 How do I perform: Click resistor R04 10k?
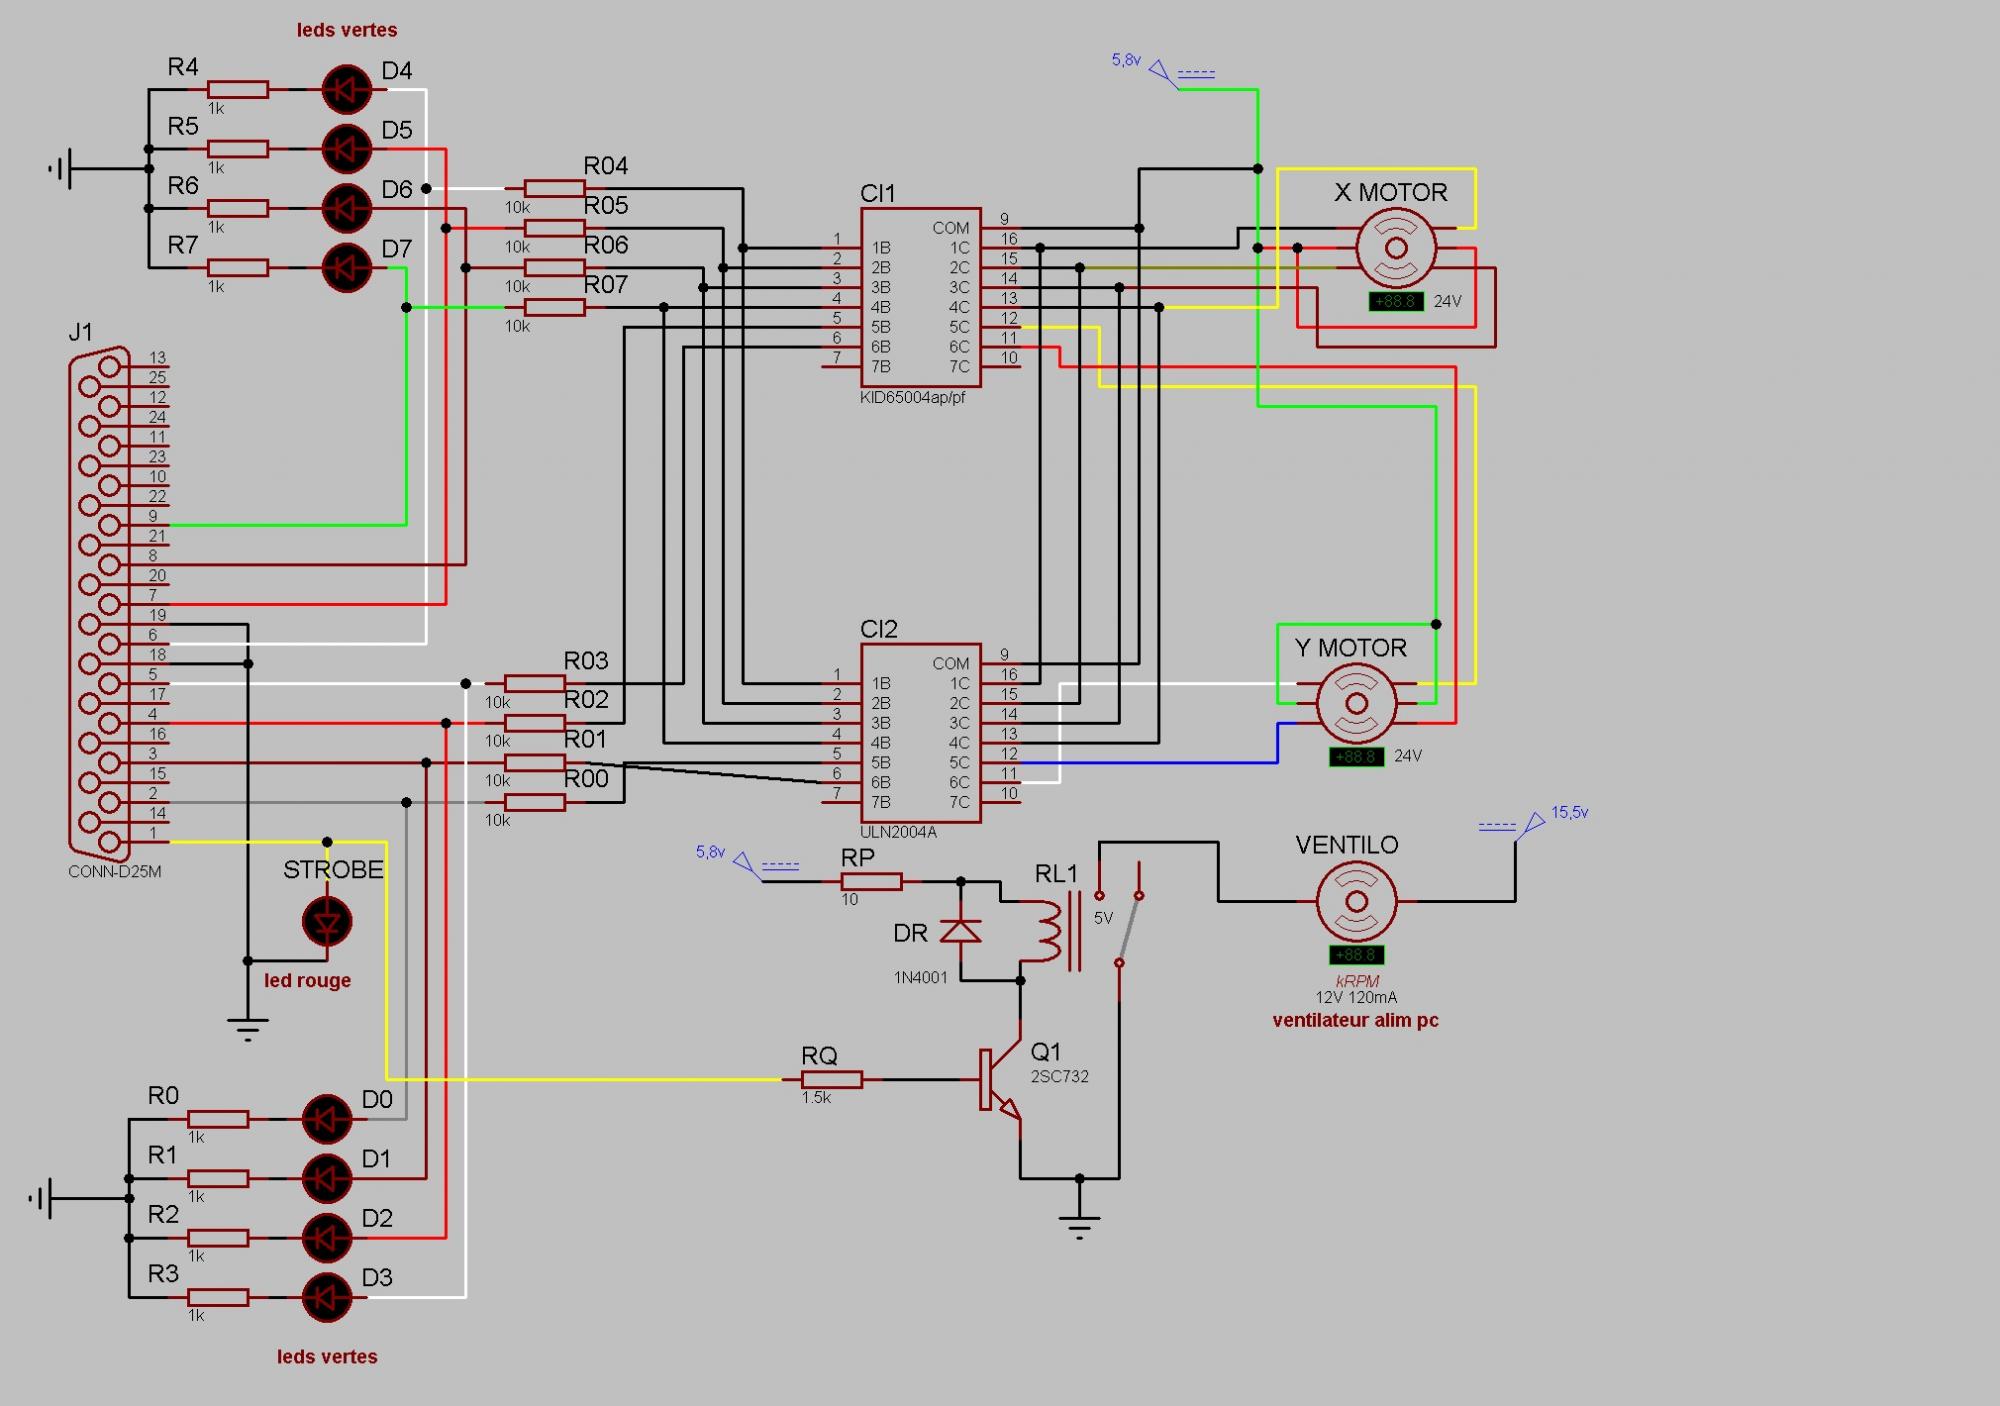554,188
